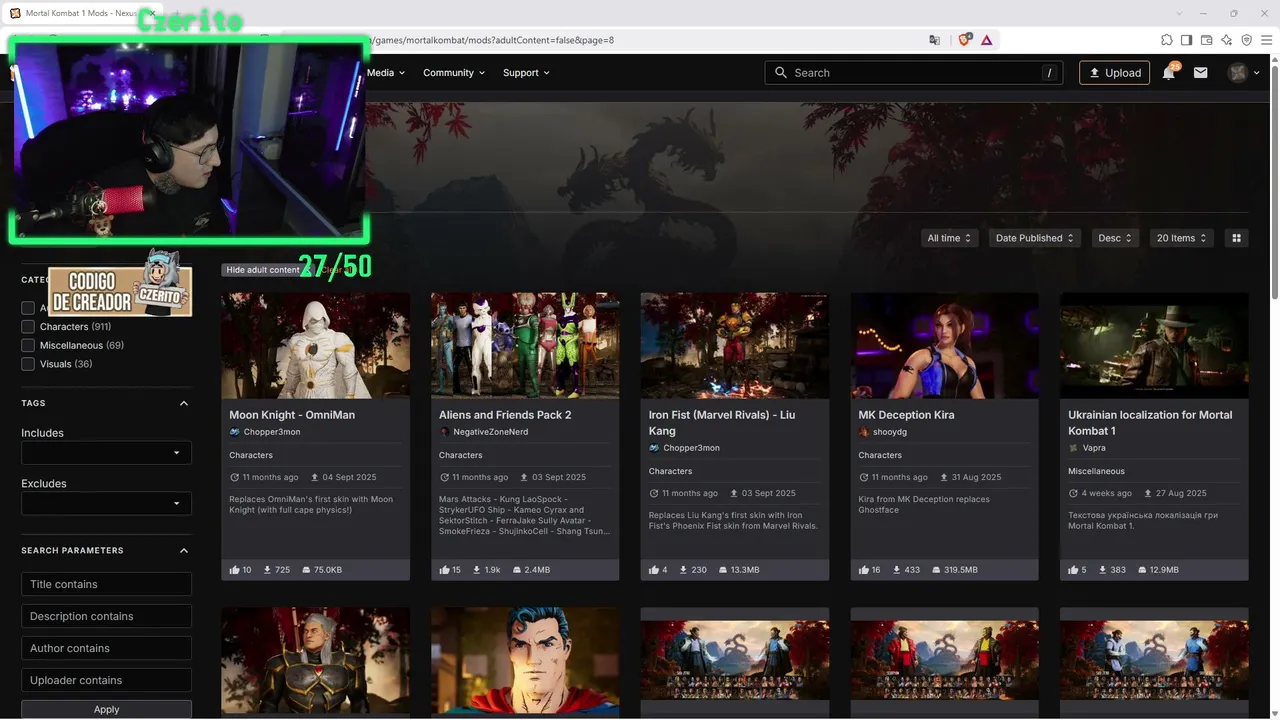This screenshot has height=720, width=1280.
Task: Open the Excludes tags dropdown
Action: click(106, 503)
